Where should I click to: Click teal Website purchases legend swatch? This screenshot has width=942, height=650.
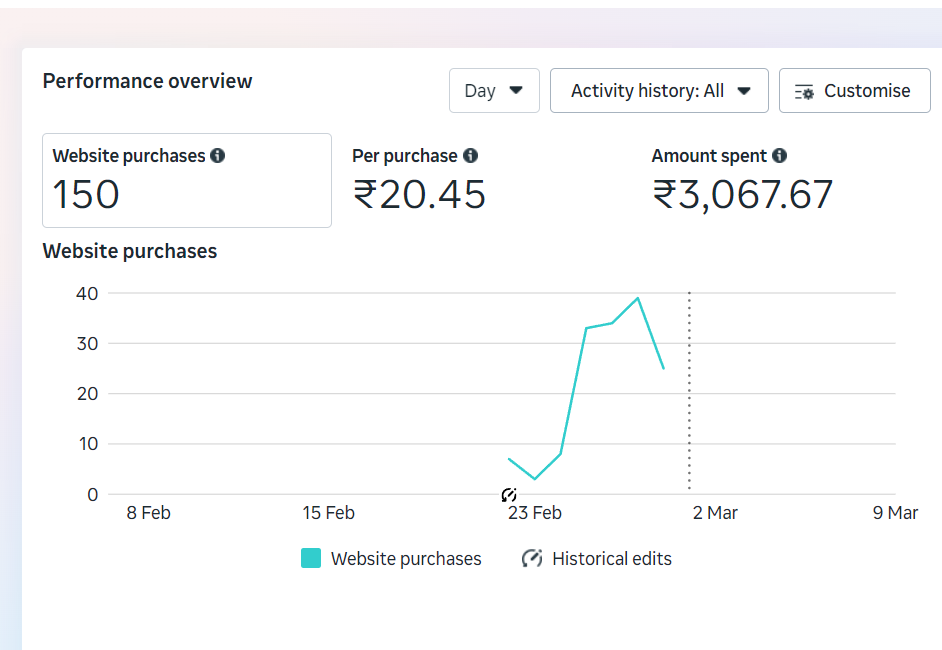click(x=311, y=559)
